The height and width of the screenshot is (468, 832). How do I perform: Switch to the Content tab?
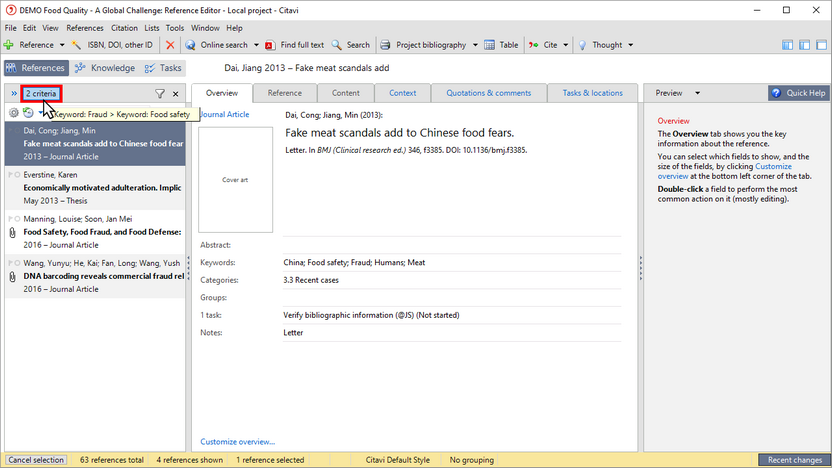[346, 93]
